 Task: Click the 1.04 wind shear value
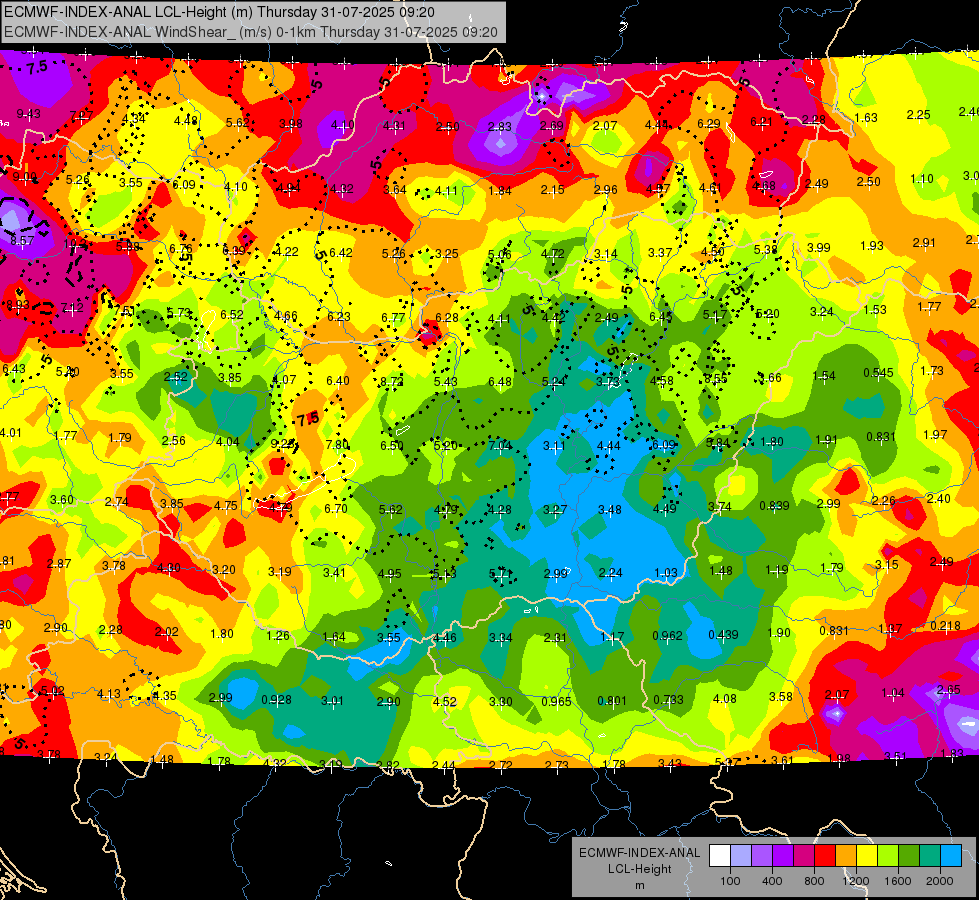point(893,693)
